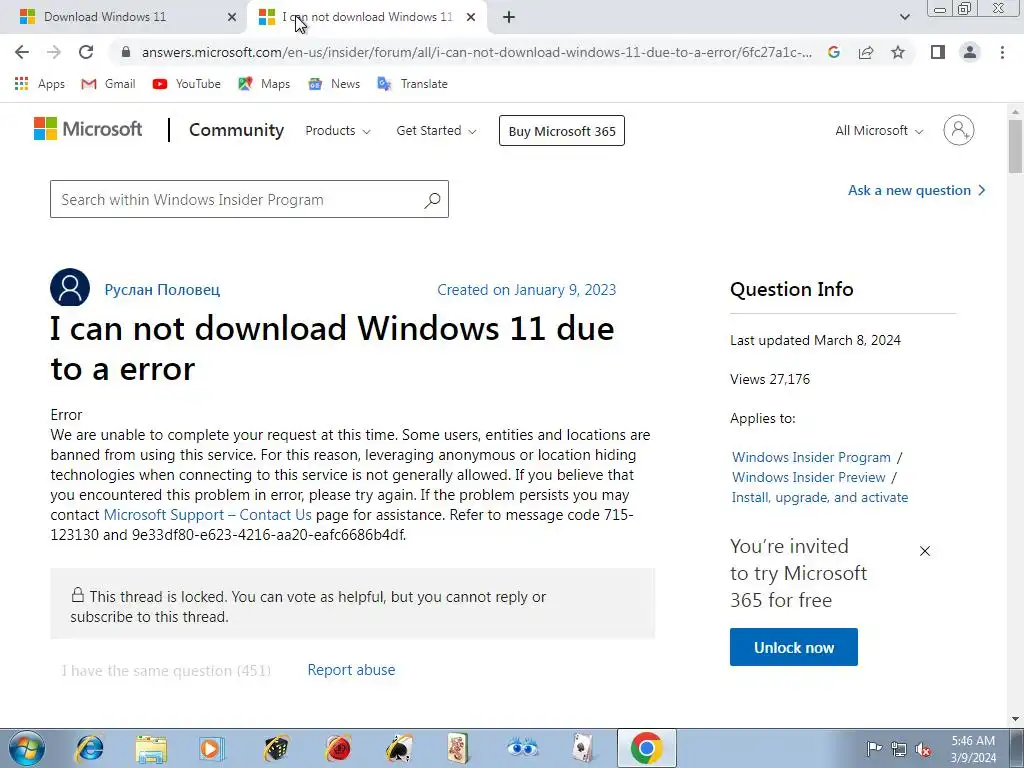1024x768 pixels.
Task: Expand the Get Started menu
Action: tap(436, 131)
